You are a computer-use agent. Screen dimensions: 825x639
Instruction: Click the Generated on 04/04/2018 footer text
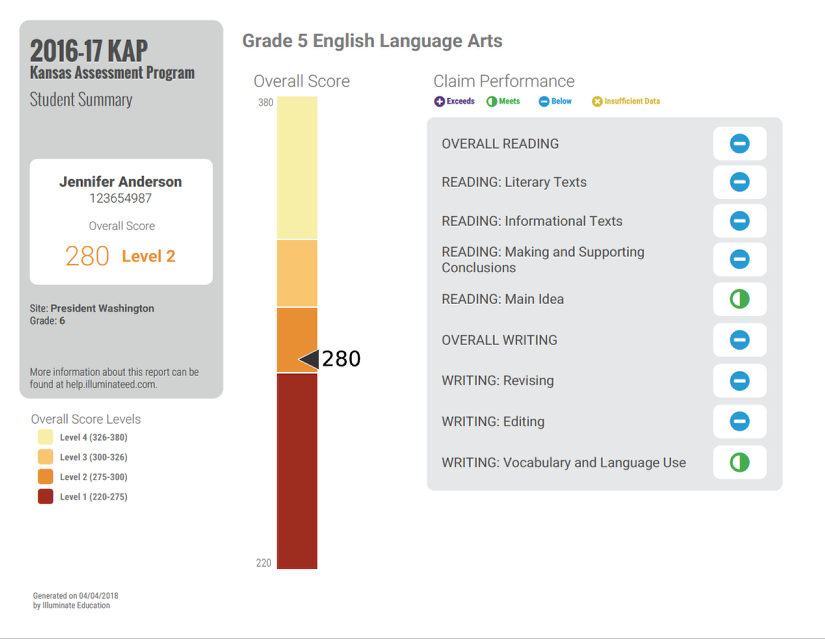coord(75,596)
